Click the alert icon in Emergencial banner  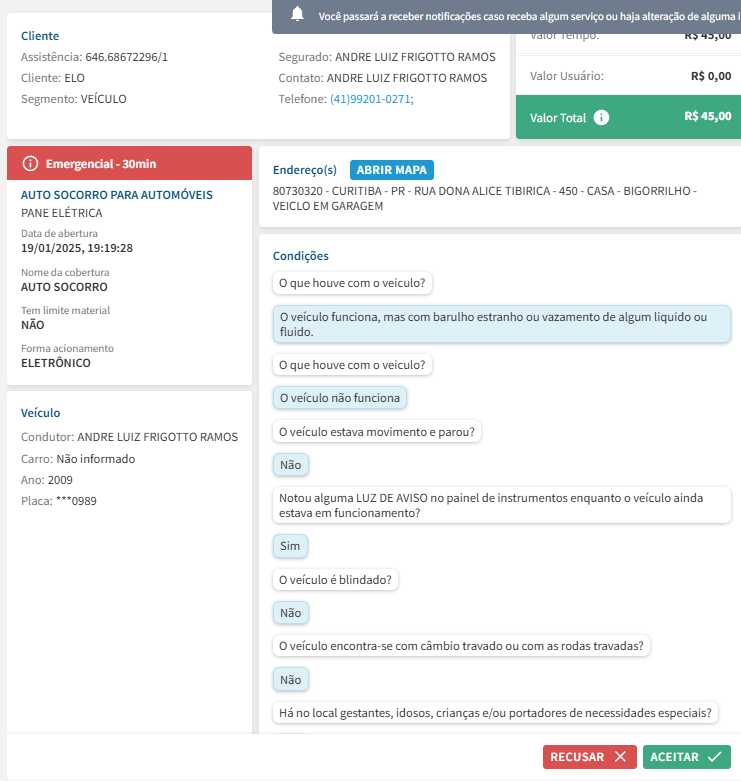30,164
